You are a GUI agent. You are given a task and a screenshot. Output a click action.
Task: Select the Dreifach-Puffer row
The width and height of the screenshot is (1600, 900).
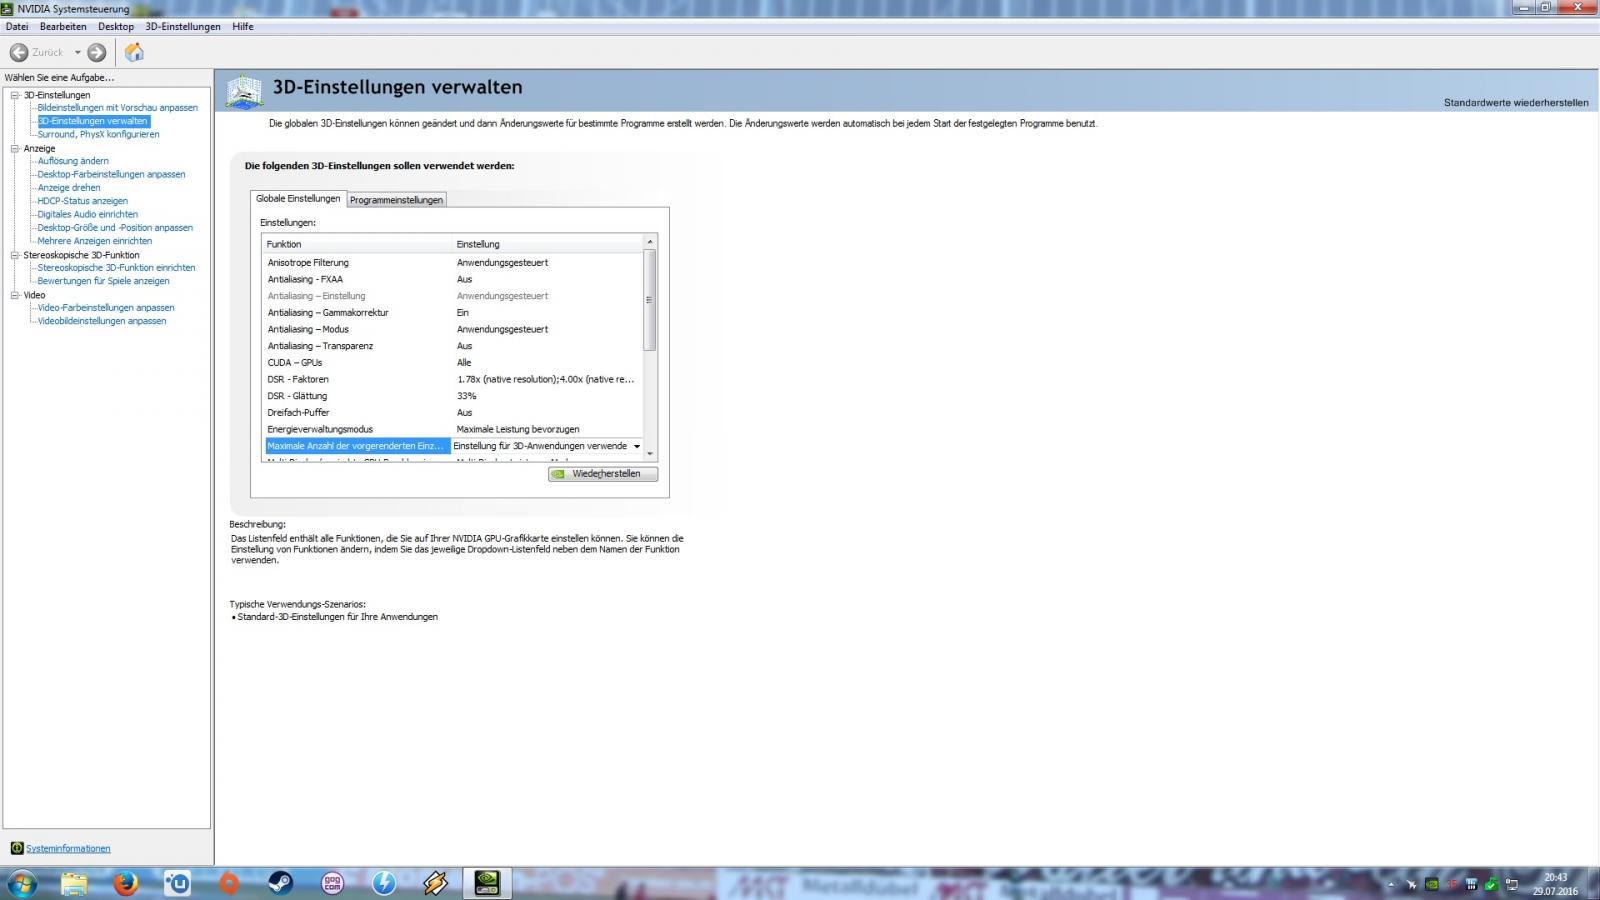point(453,413)
